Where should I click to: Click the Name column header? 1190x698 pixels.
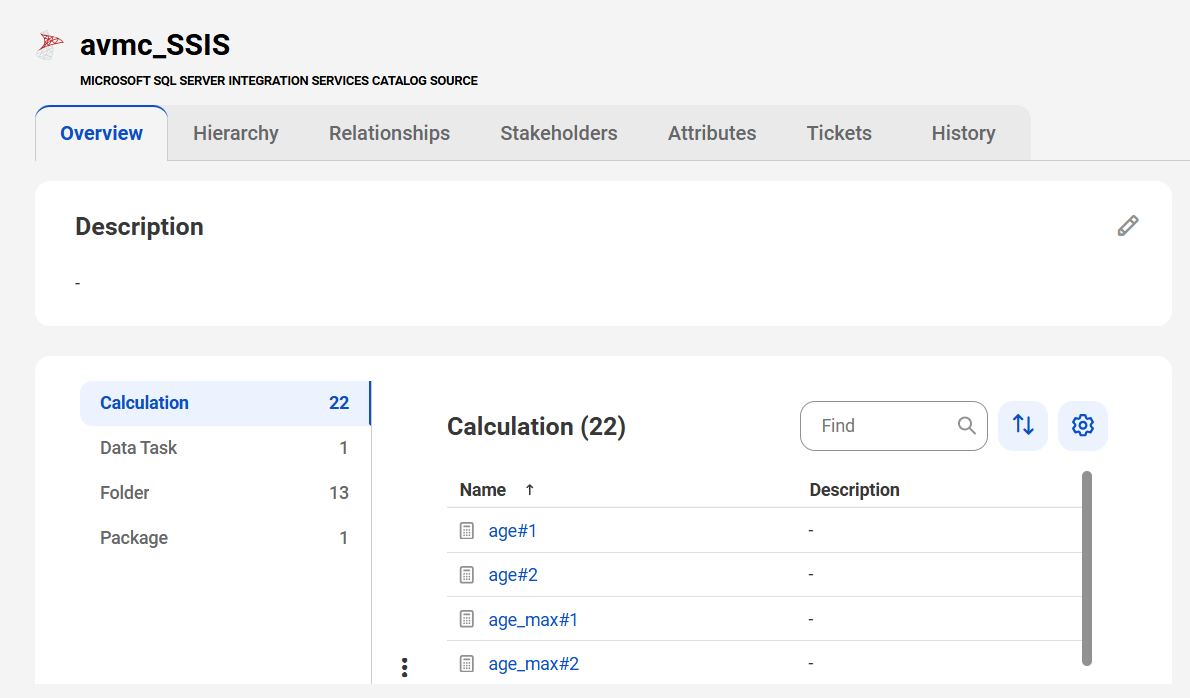click(x=483, y=490)
